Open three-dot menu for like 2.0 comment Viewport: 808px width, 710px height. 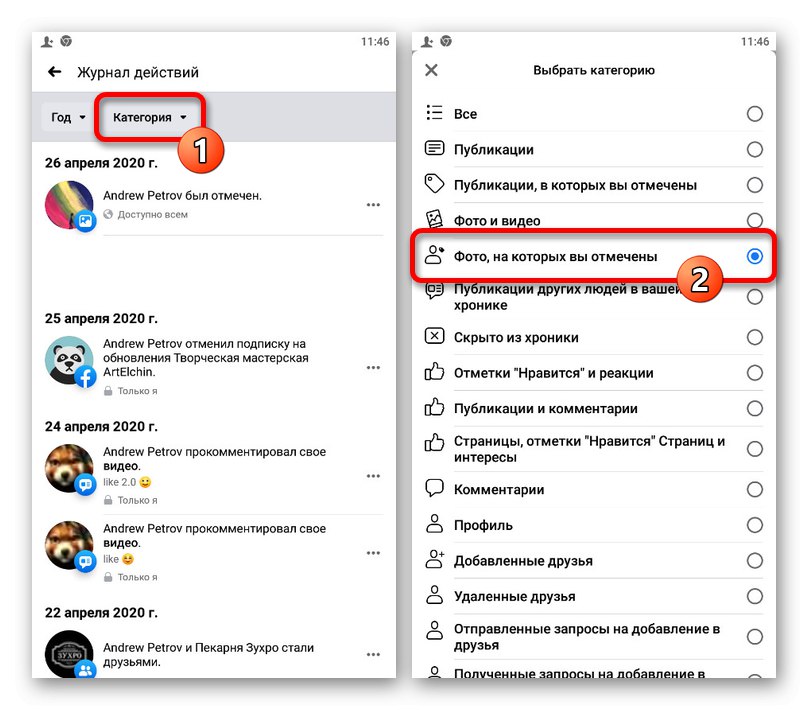tap(373, 476)
